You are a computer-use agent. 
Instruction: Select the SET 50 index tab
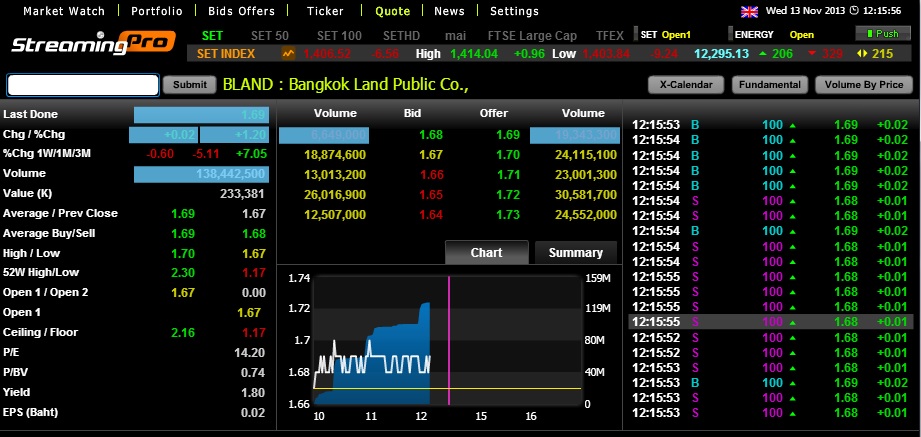(x=270, y=36)
